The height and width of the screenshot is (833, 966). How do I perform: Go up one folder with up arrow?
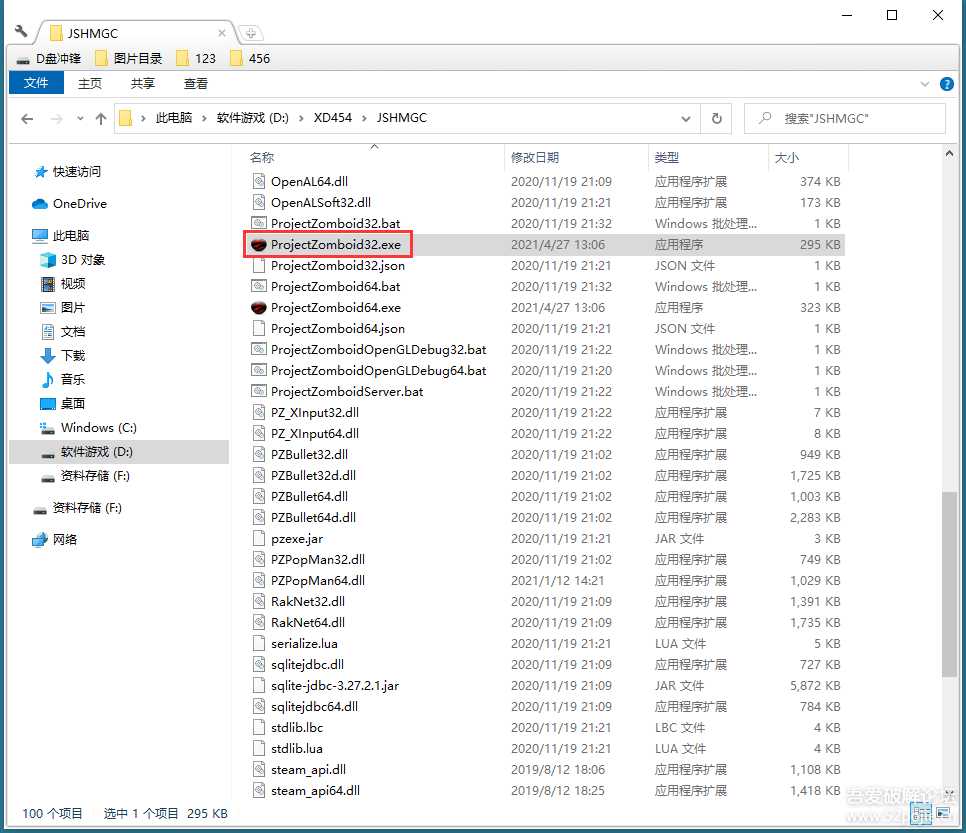pos(100,118)
